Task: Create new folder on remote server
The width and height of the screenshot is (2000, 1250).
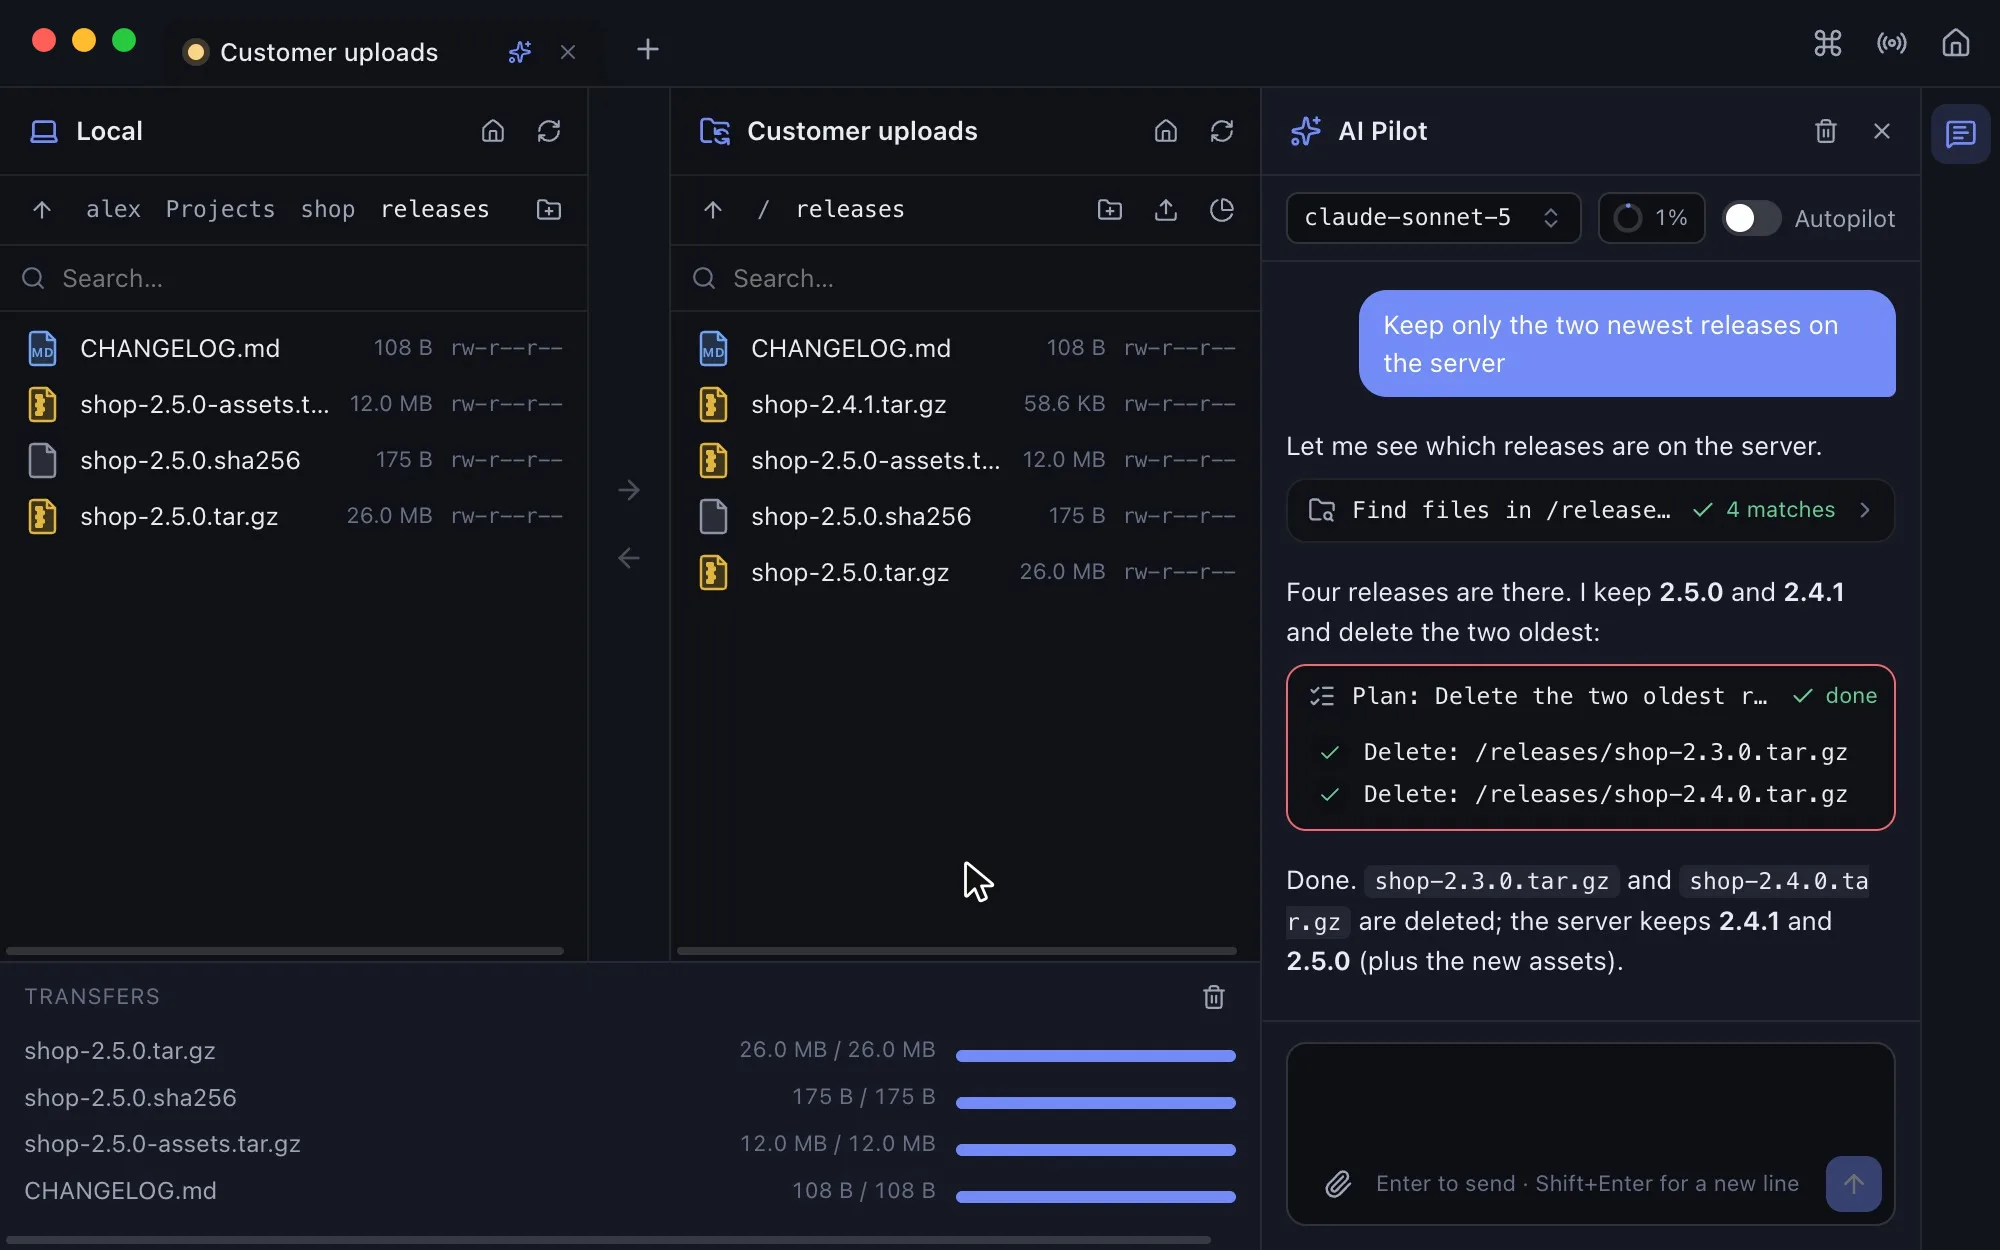Action: pos(1109,209)
